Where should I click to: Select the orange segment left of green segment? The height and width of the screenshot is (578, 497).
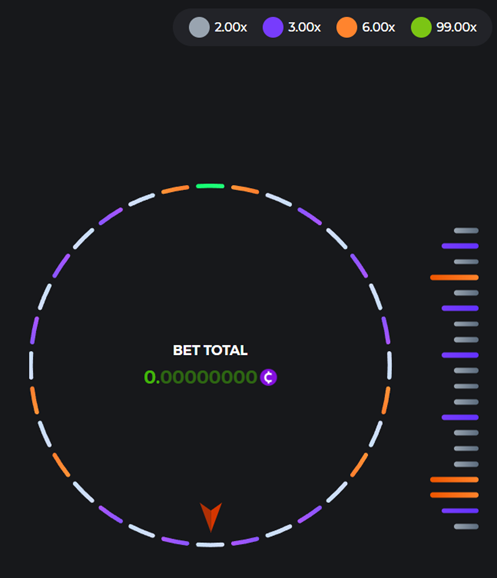[175, 189]
